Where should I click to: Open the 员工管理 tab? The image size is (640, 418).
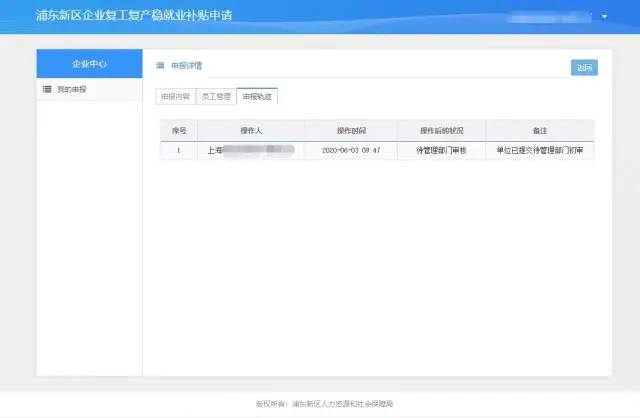tap(215, 97)
